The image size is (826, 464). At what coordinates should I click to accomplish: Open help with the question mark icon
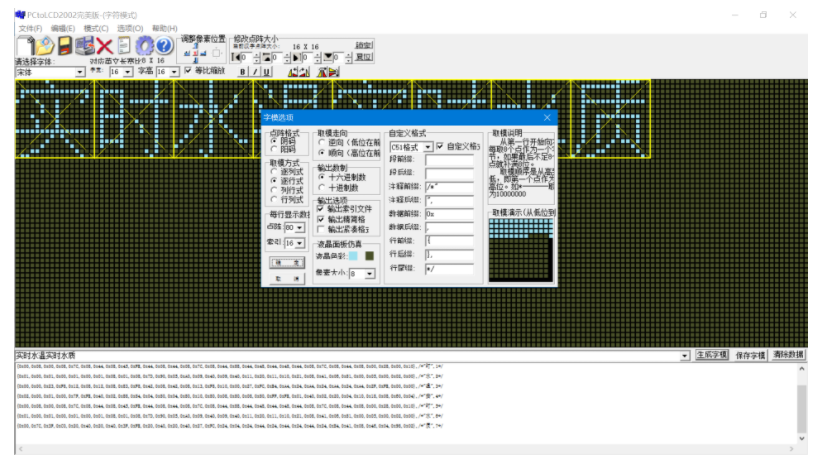164,46
